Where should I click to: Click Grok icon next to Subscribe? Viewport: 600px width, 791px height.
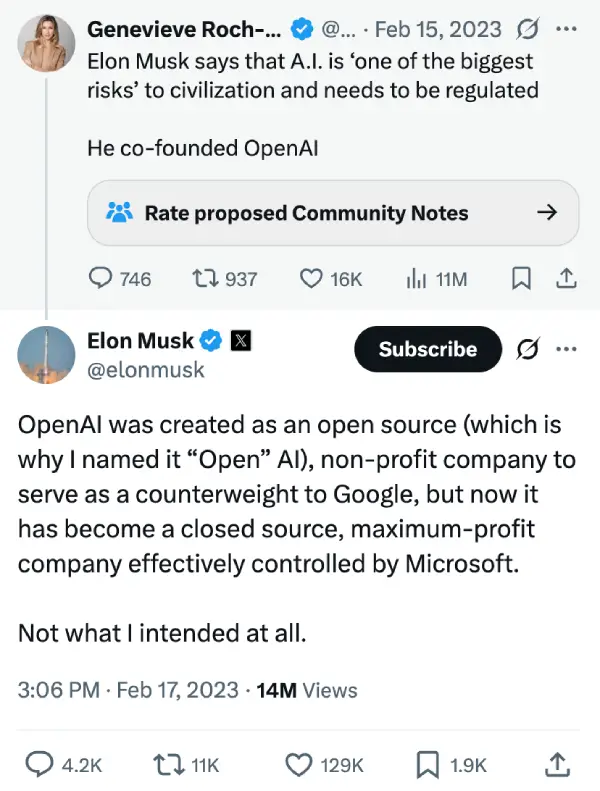coord(527,349)
